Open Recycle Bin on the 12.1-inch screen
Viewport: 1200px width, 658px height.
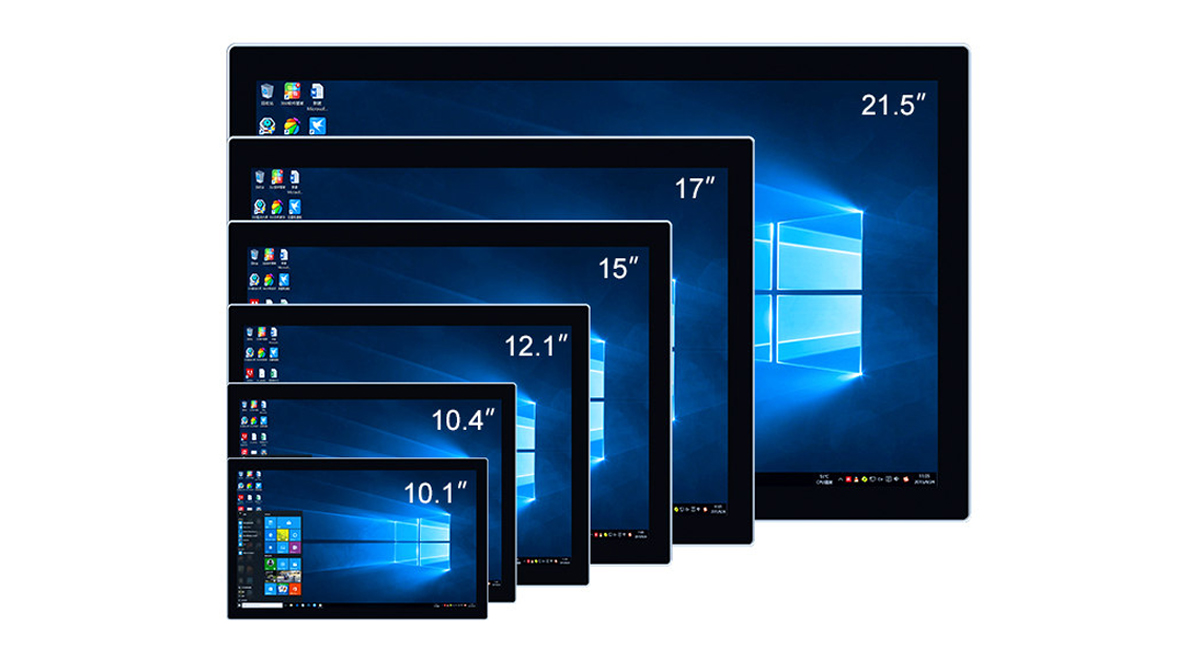tap(250, 333)
